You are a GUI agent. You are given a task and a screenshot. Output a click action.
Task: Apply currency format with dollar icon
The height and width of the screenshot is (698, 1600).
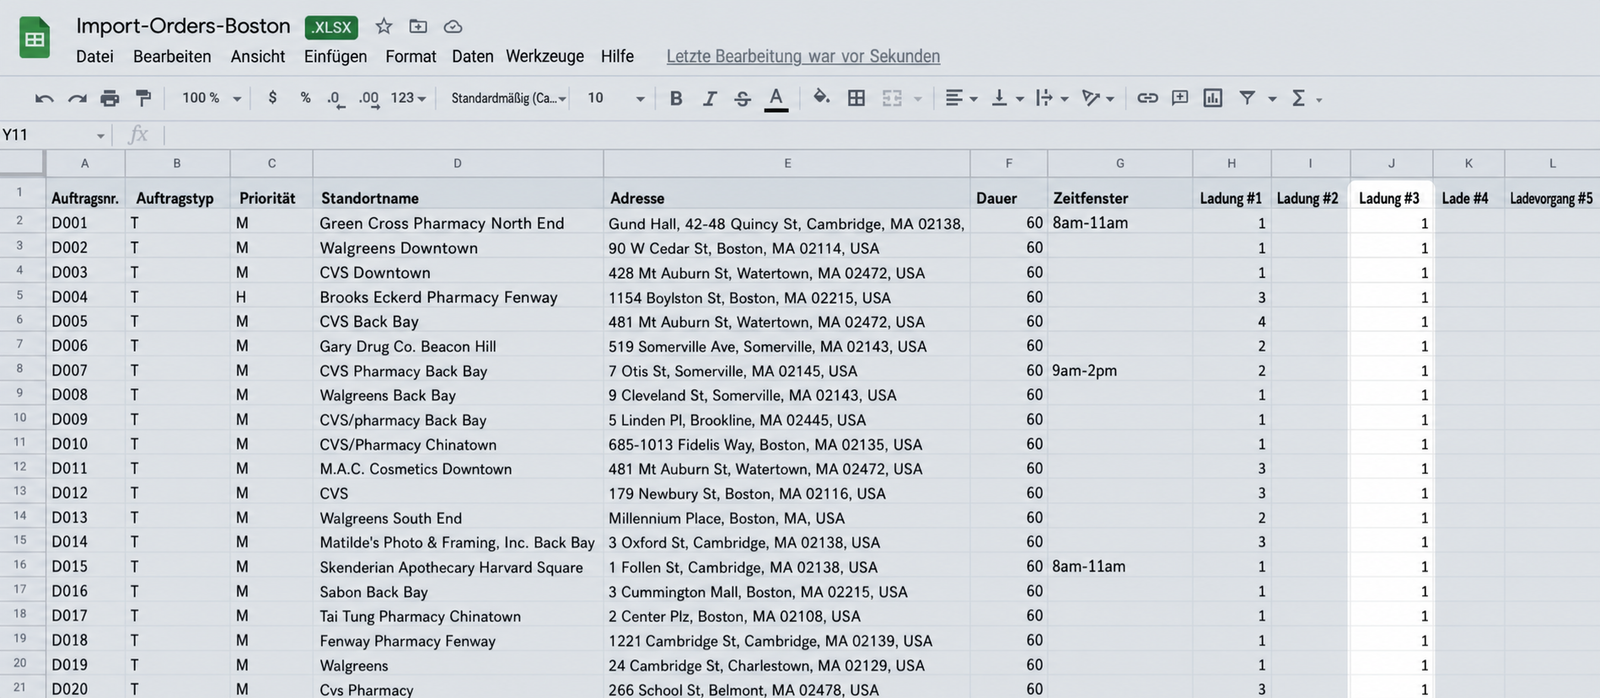pos(272,97)
